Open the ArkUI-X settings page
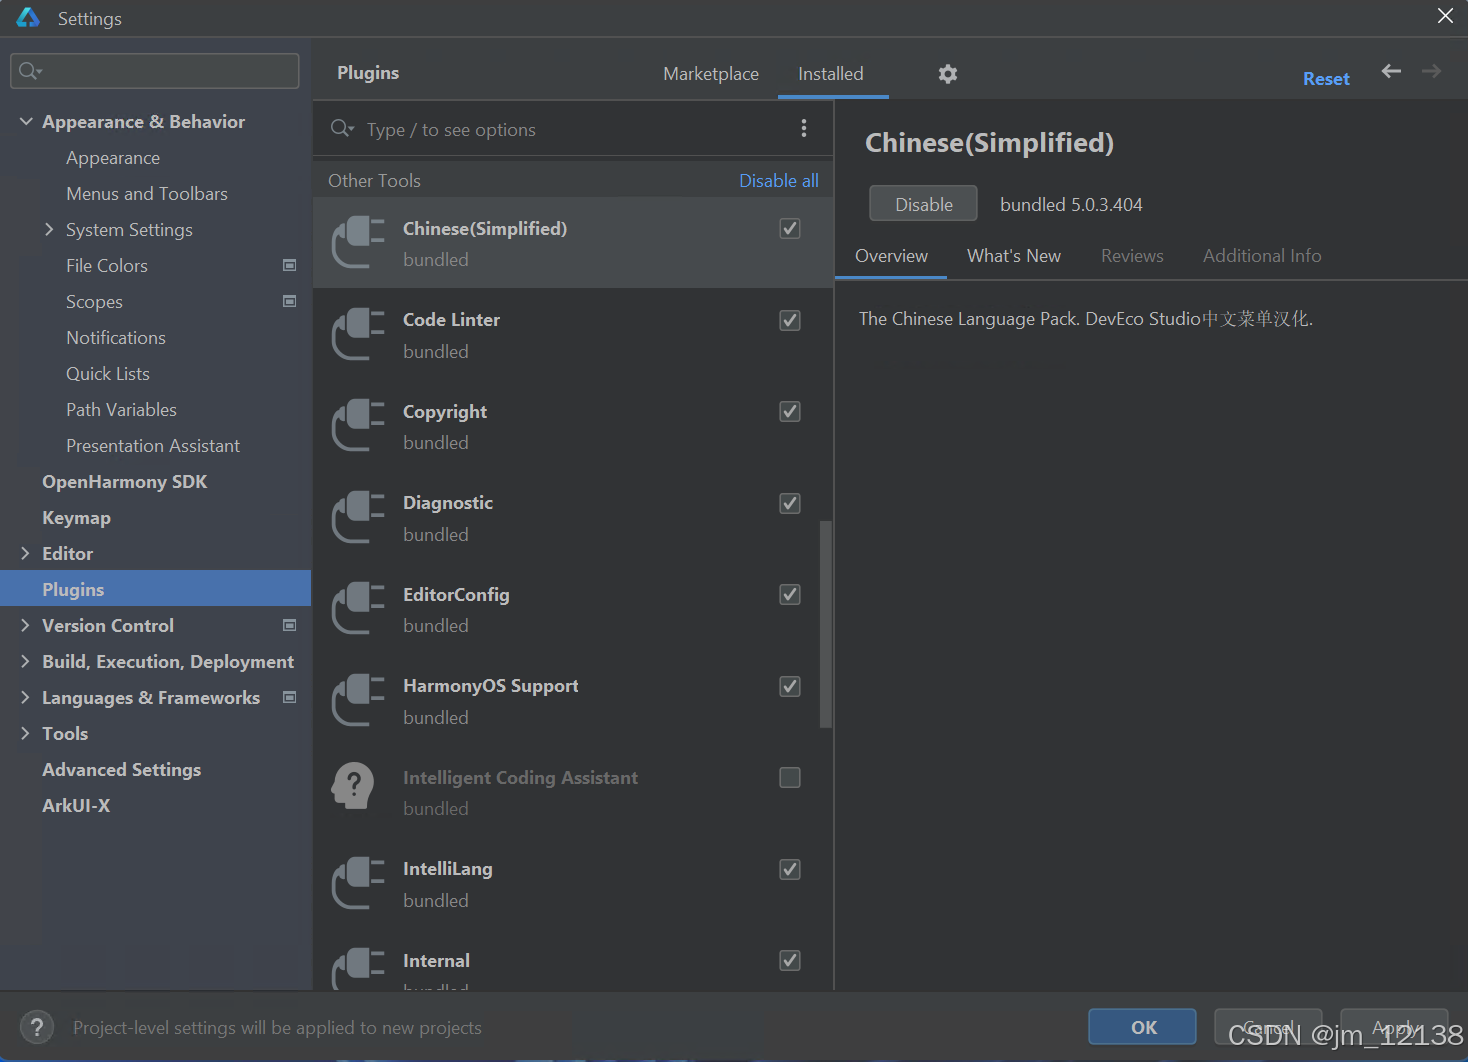 click(76, 805)
